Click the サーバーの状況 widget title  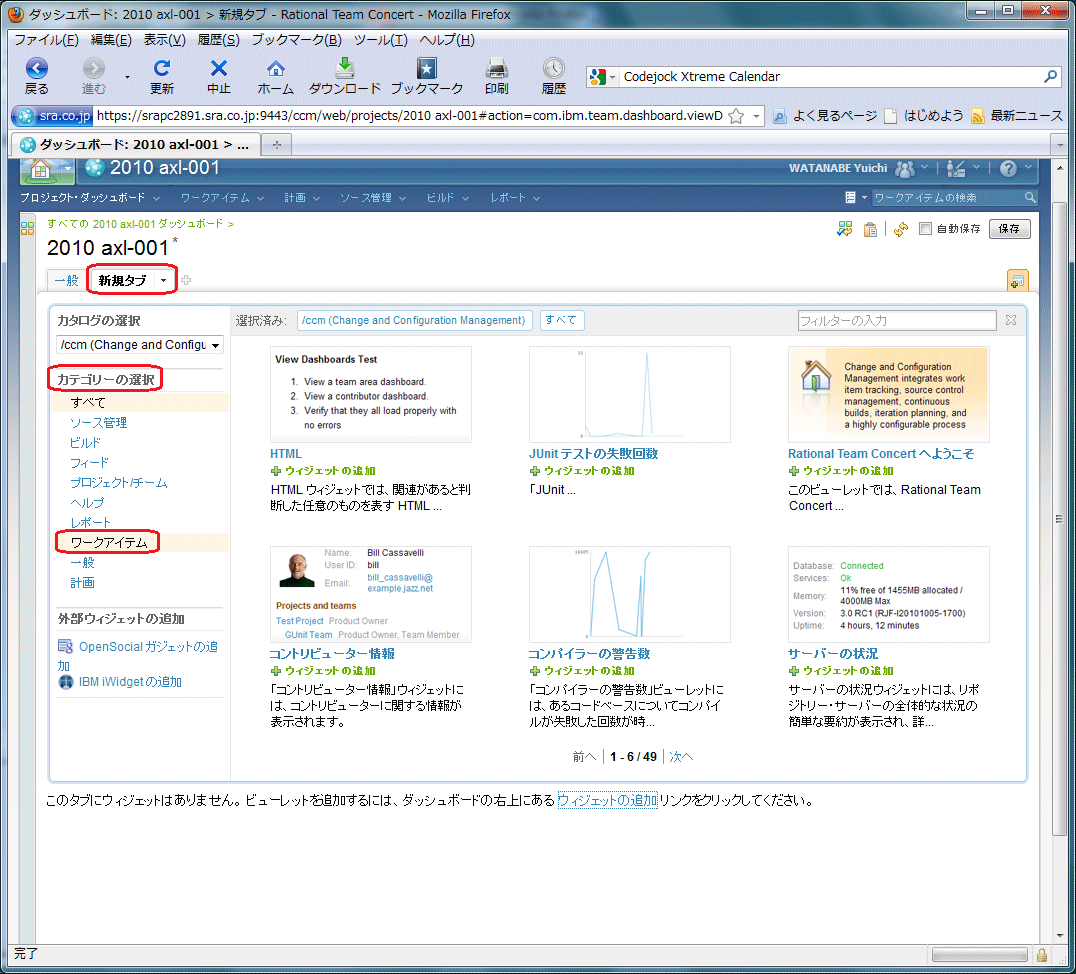click(x=833, y=653)
